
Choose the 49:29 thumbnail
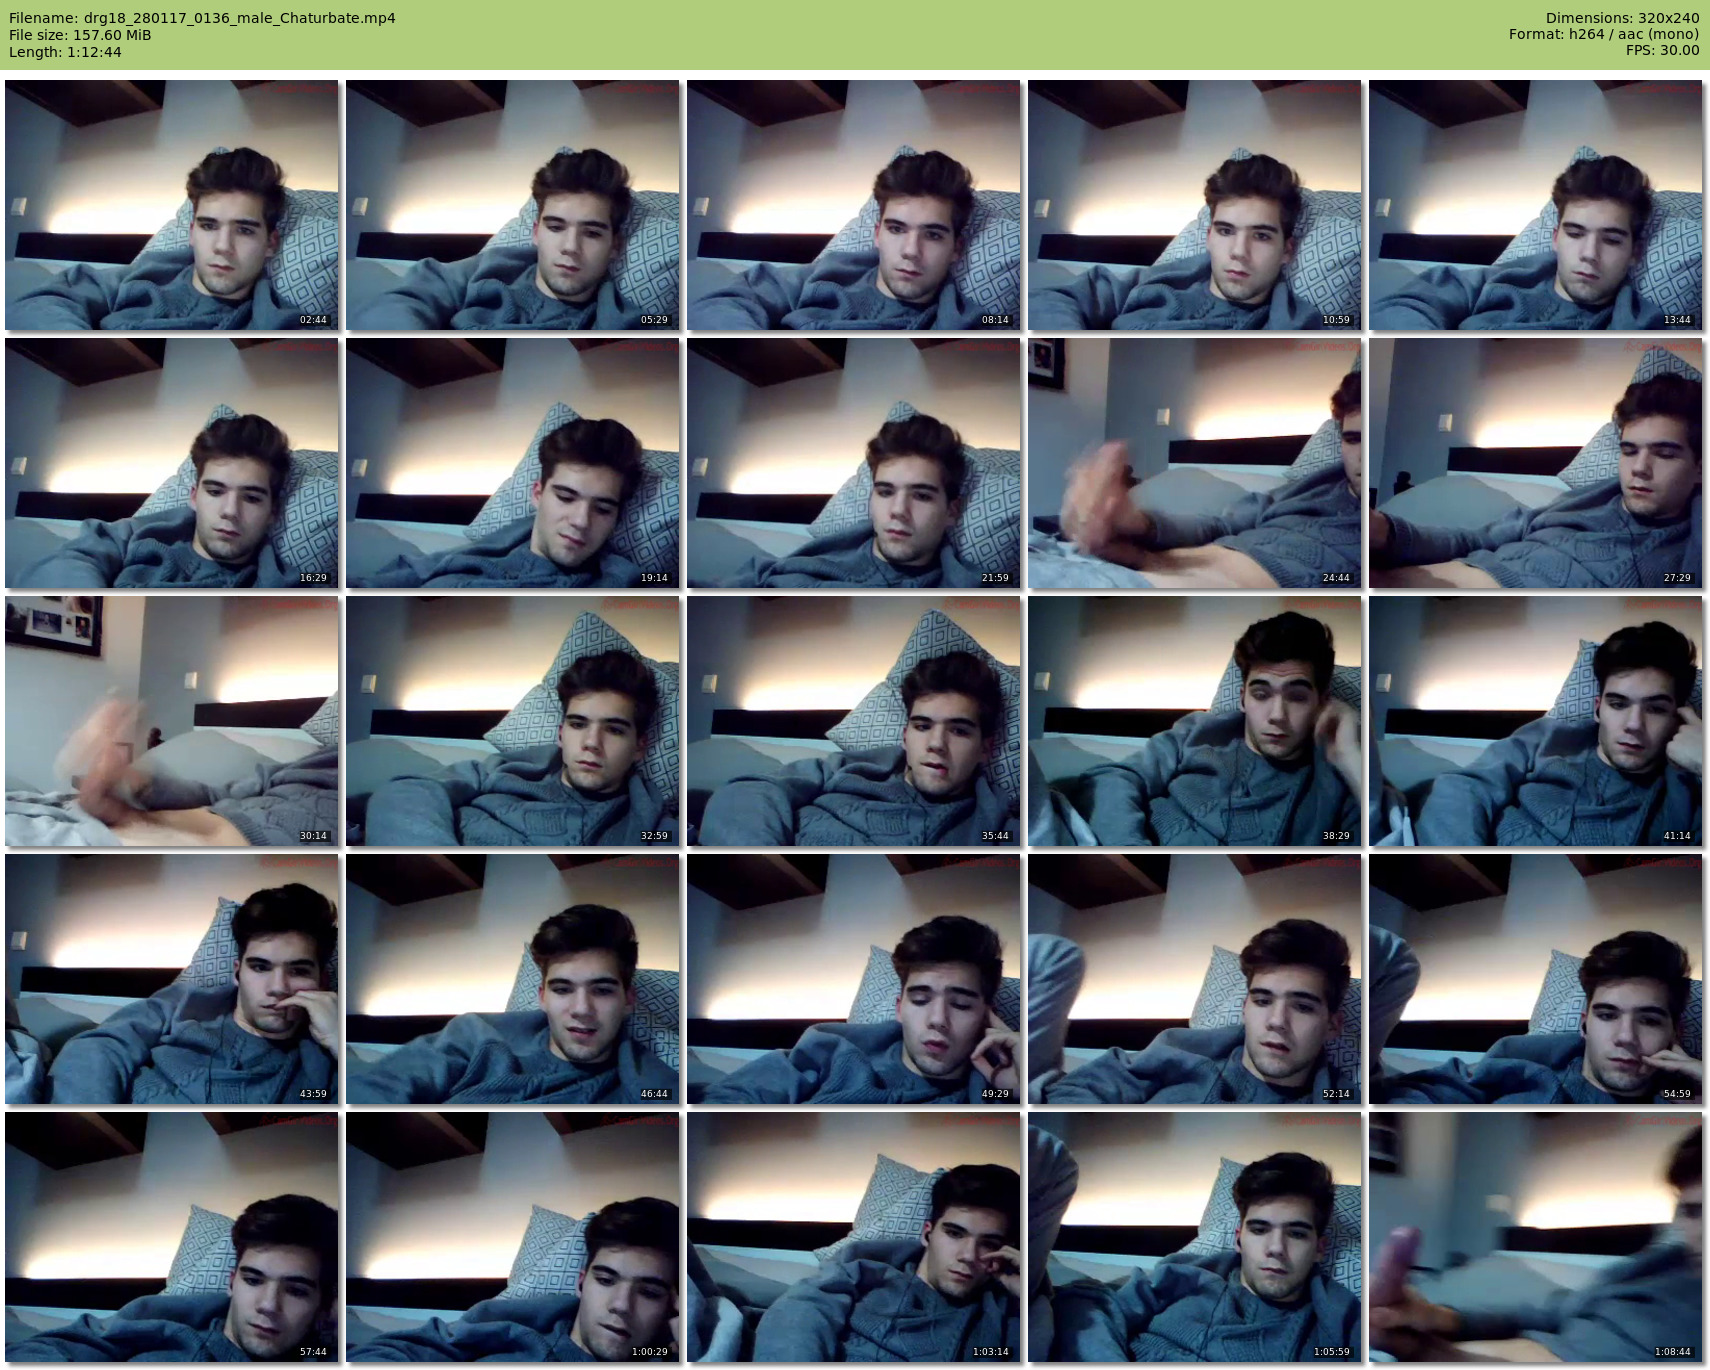[853, 979]
